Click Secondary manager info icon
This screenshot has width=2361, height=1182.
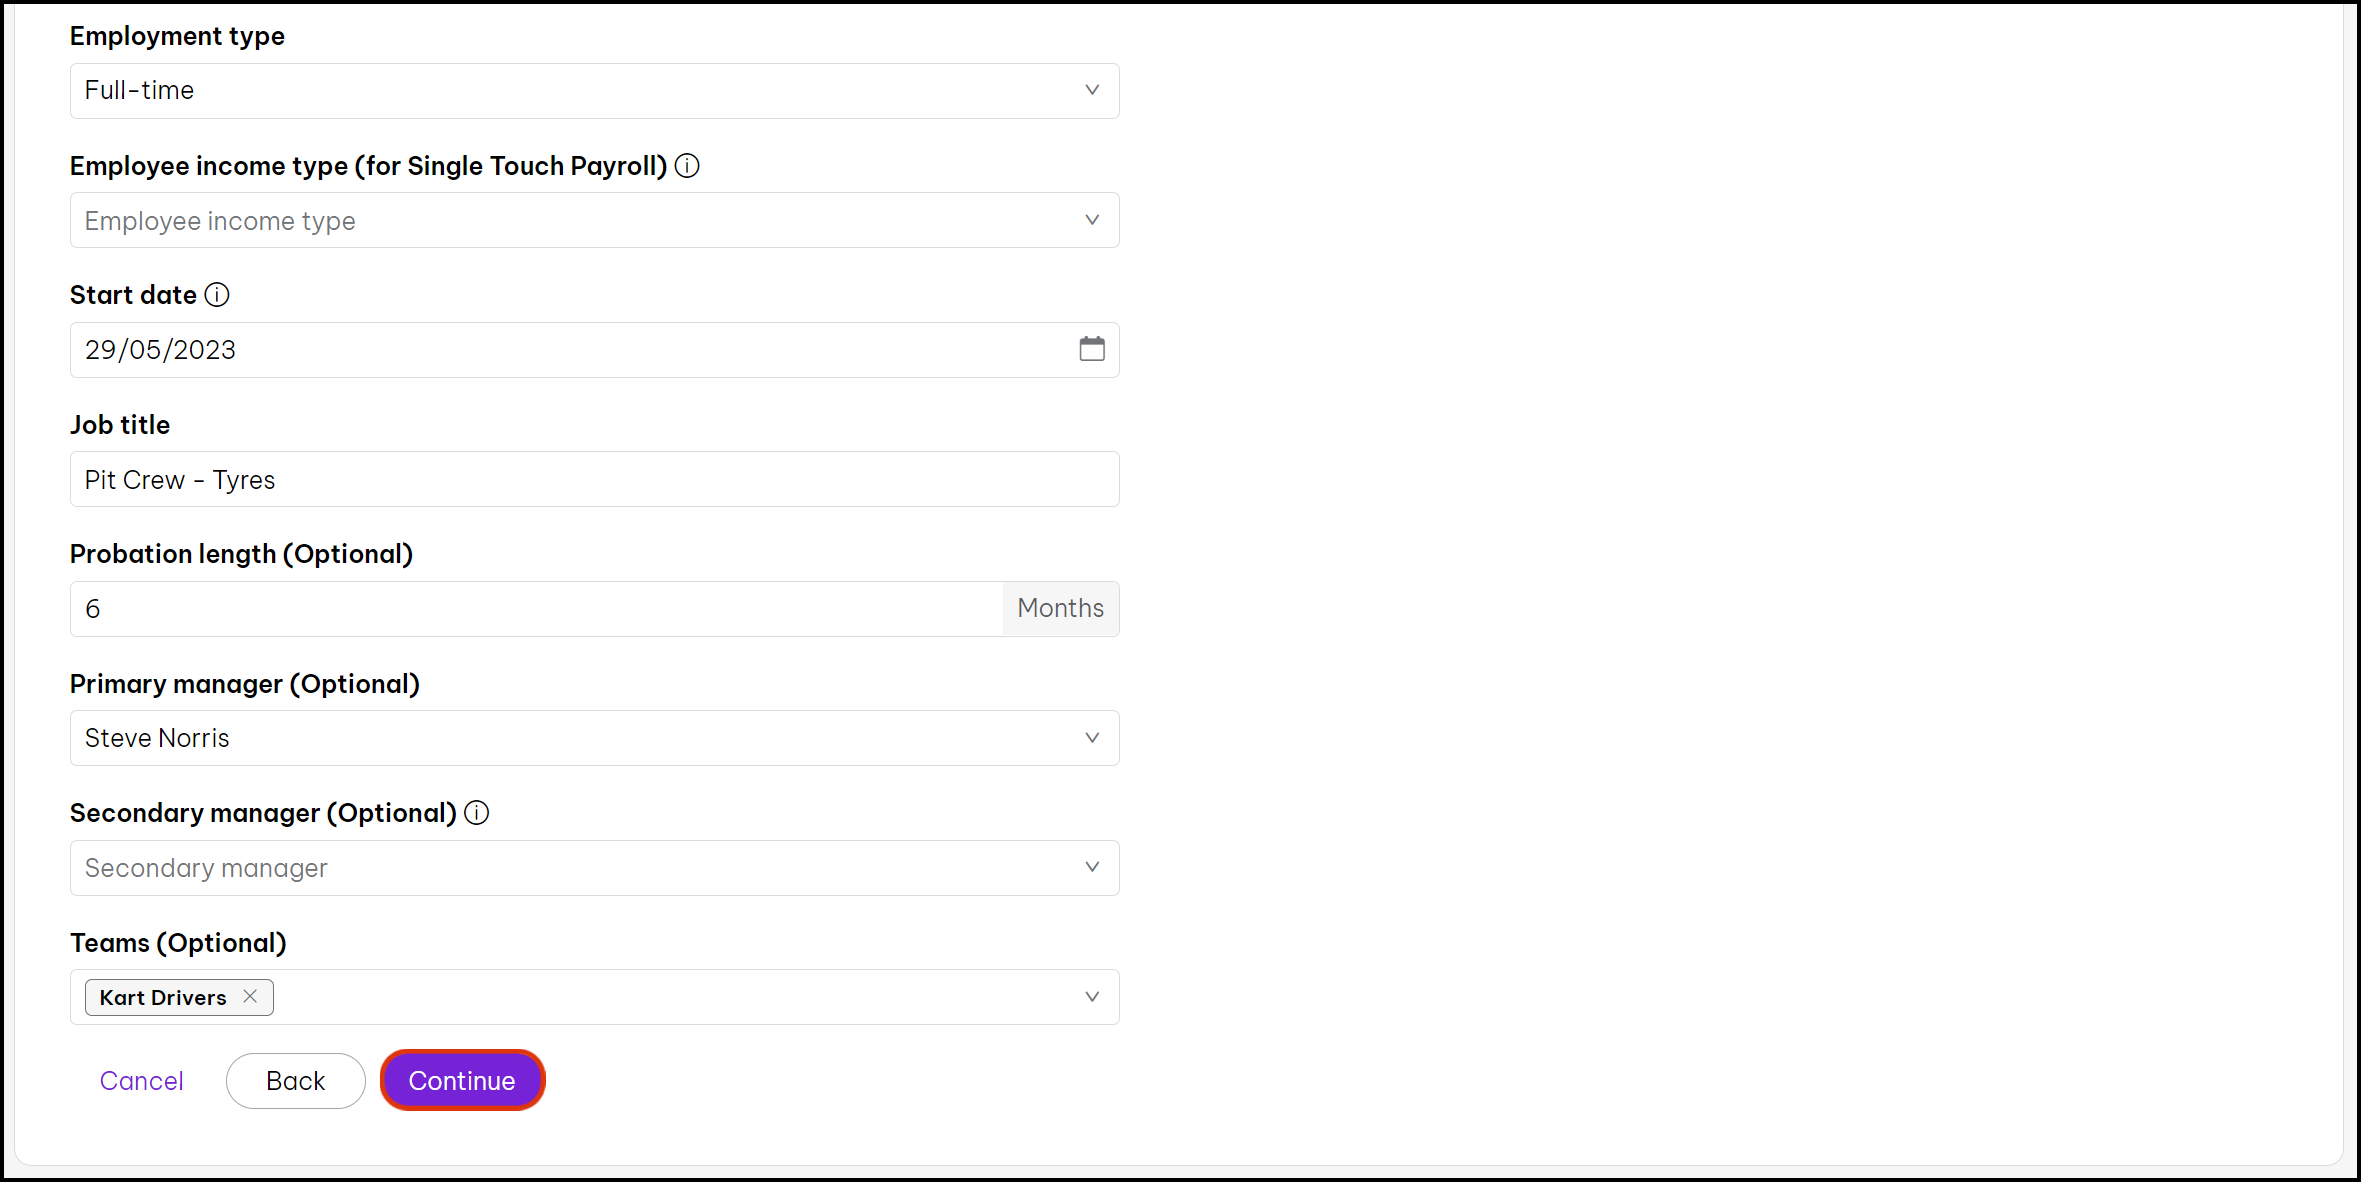pyautogui.click(x=477, y=813)
